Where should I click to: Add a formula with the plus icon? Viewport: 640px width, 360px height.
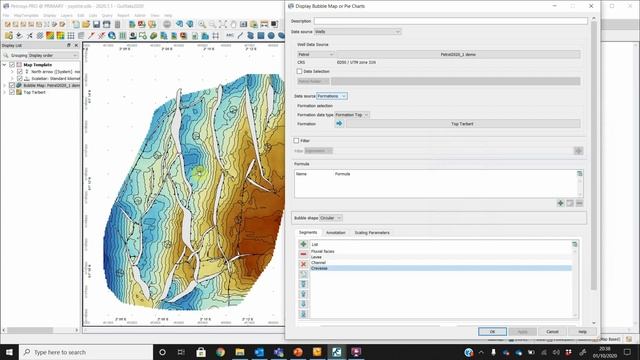tap(560, 203)
